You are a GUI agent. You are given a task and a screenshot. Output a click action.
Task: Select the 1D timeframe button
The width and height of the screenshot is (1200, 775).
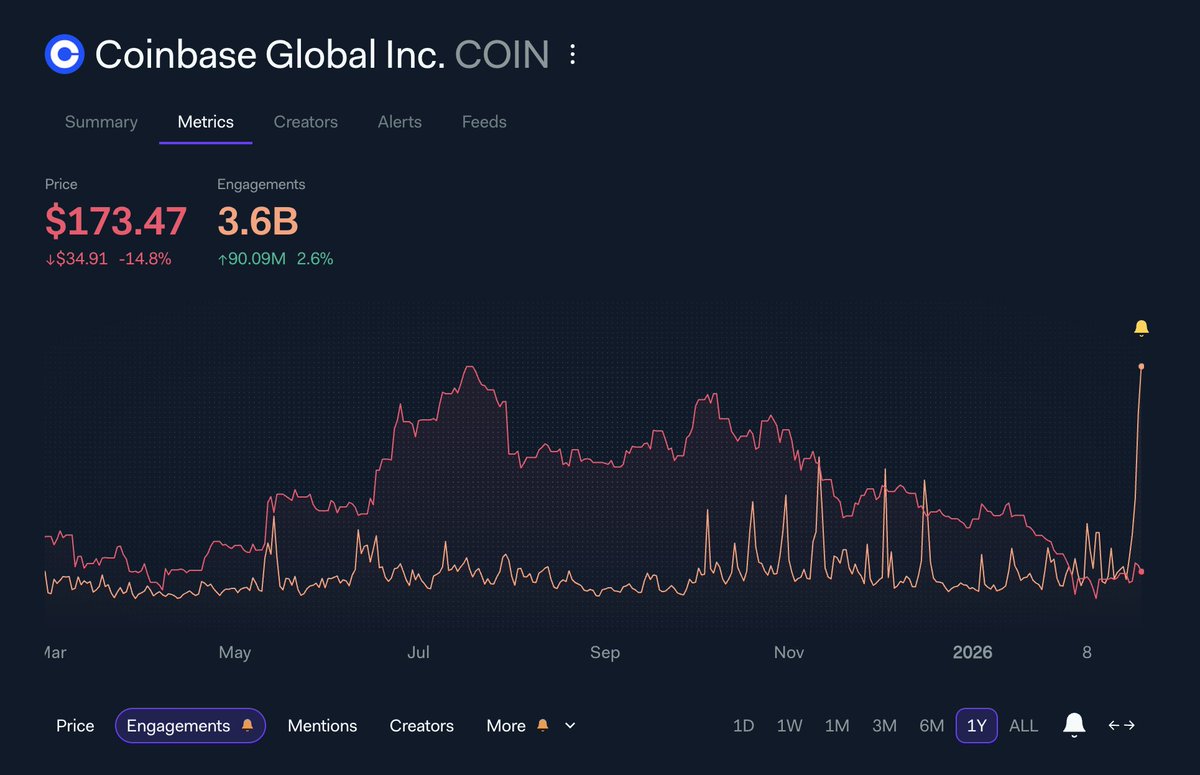pos(743,725)
